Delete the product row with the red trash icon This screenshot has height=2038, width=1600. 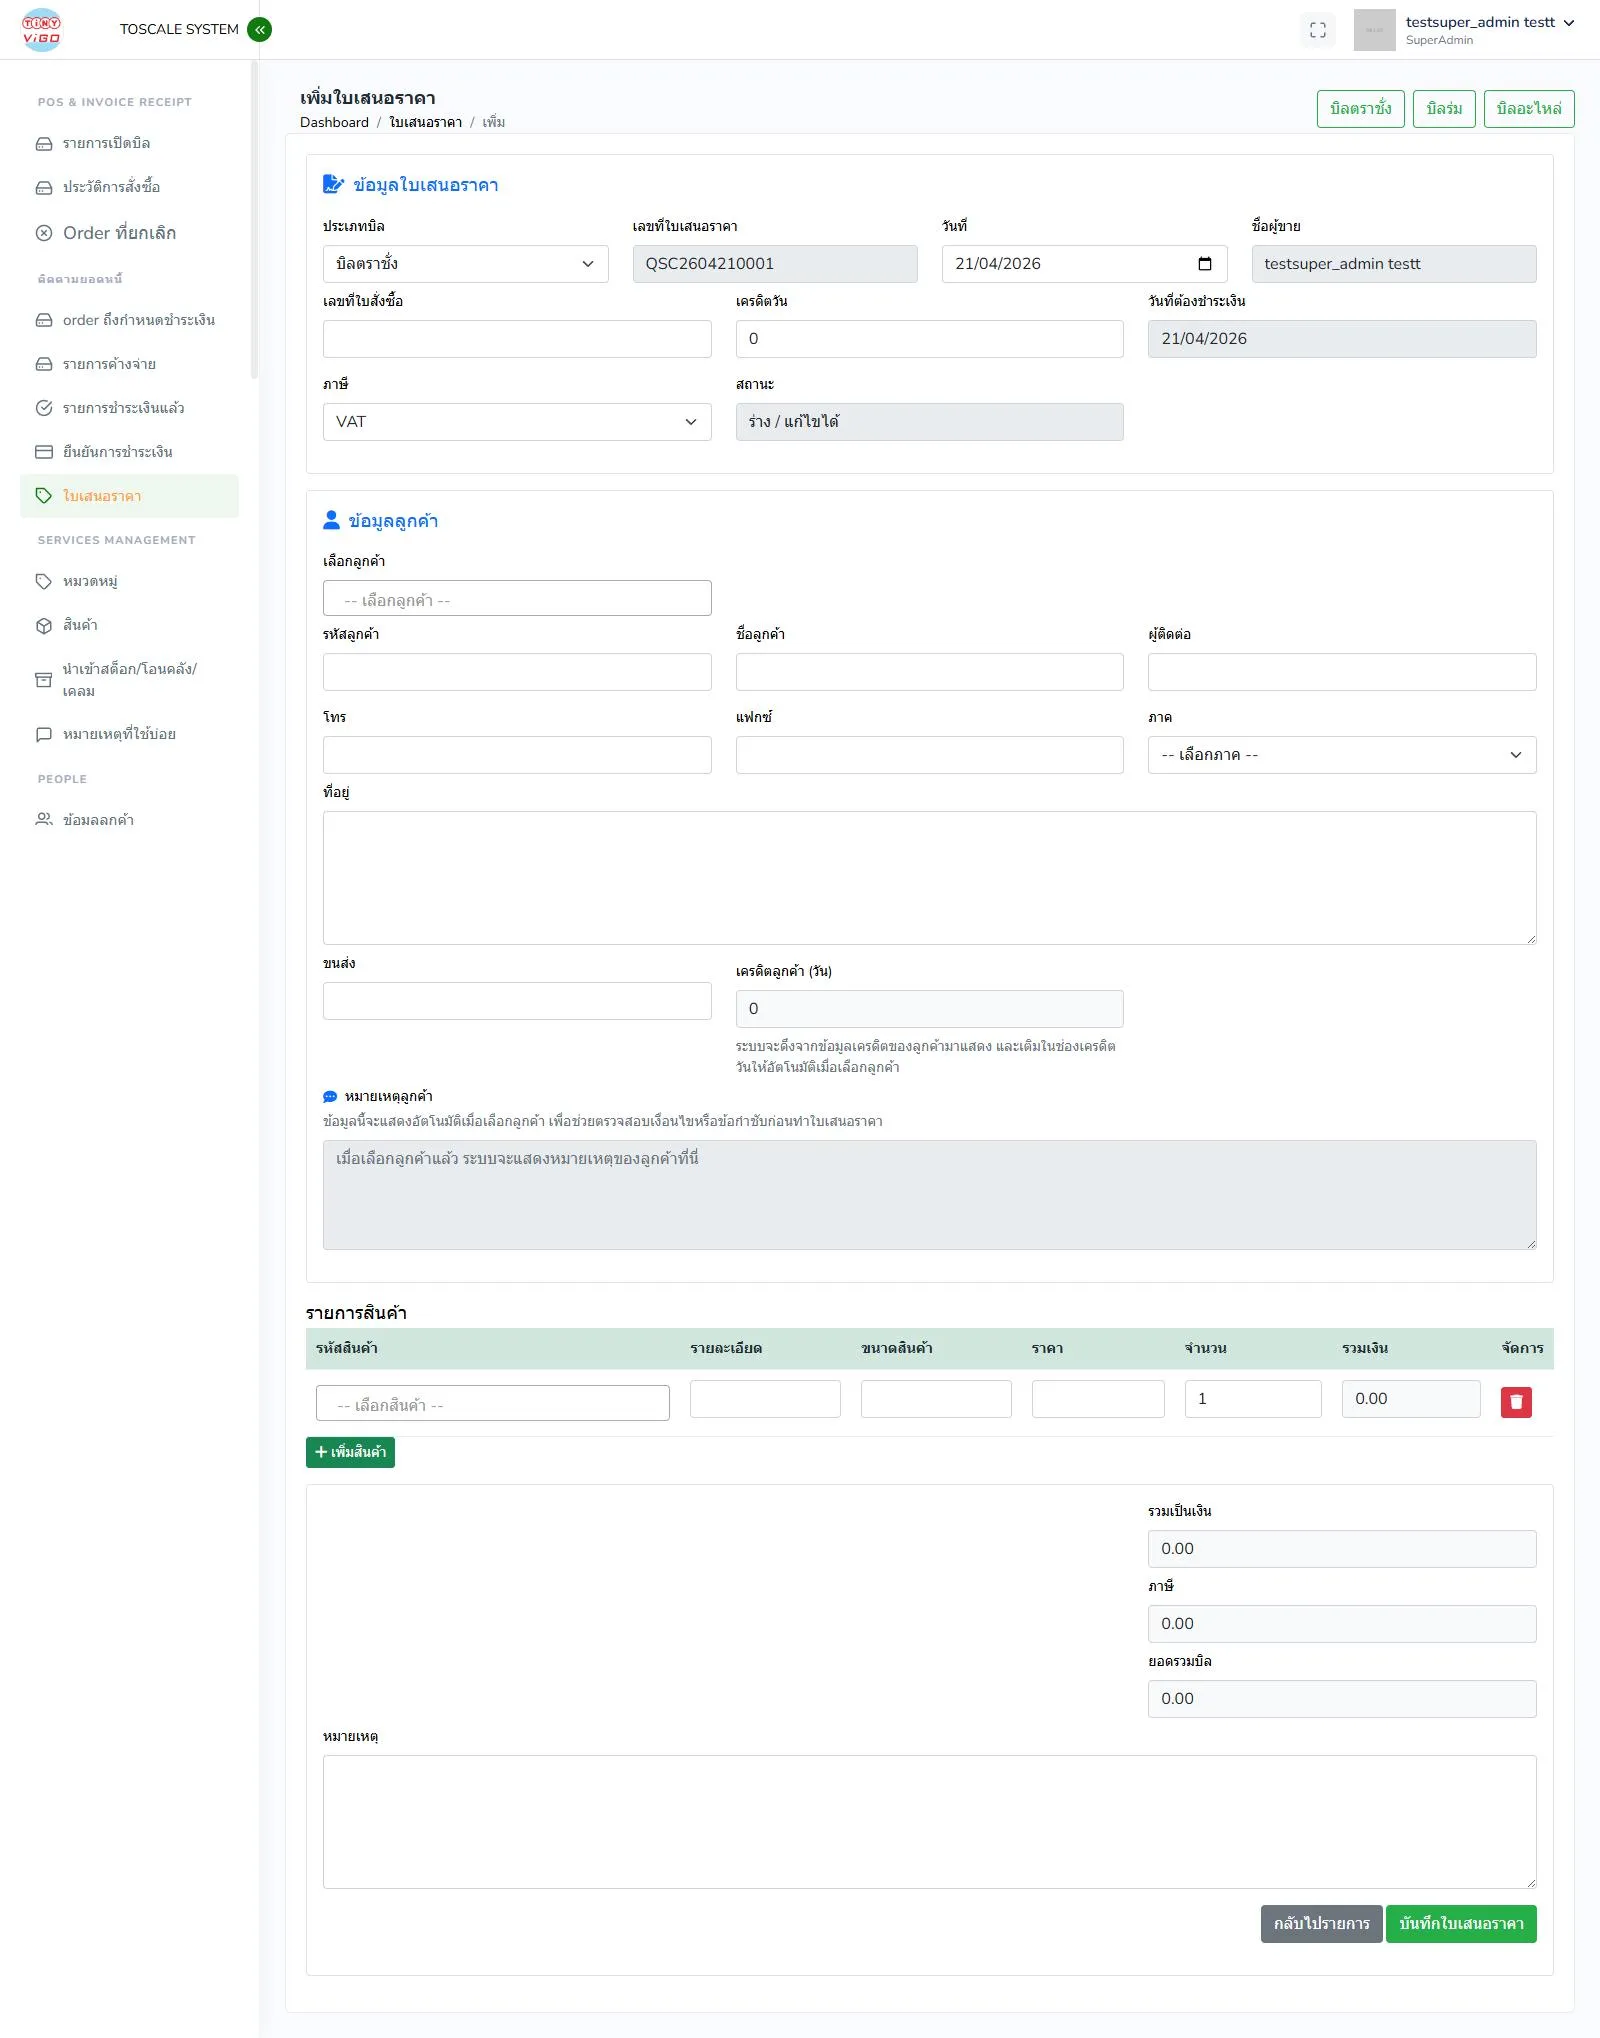point(1515,1402)
